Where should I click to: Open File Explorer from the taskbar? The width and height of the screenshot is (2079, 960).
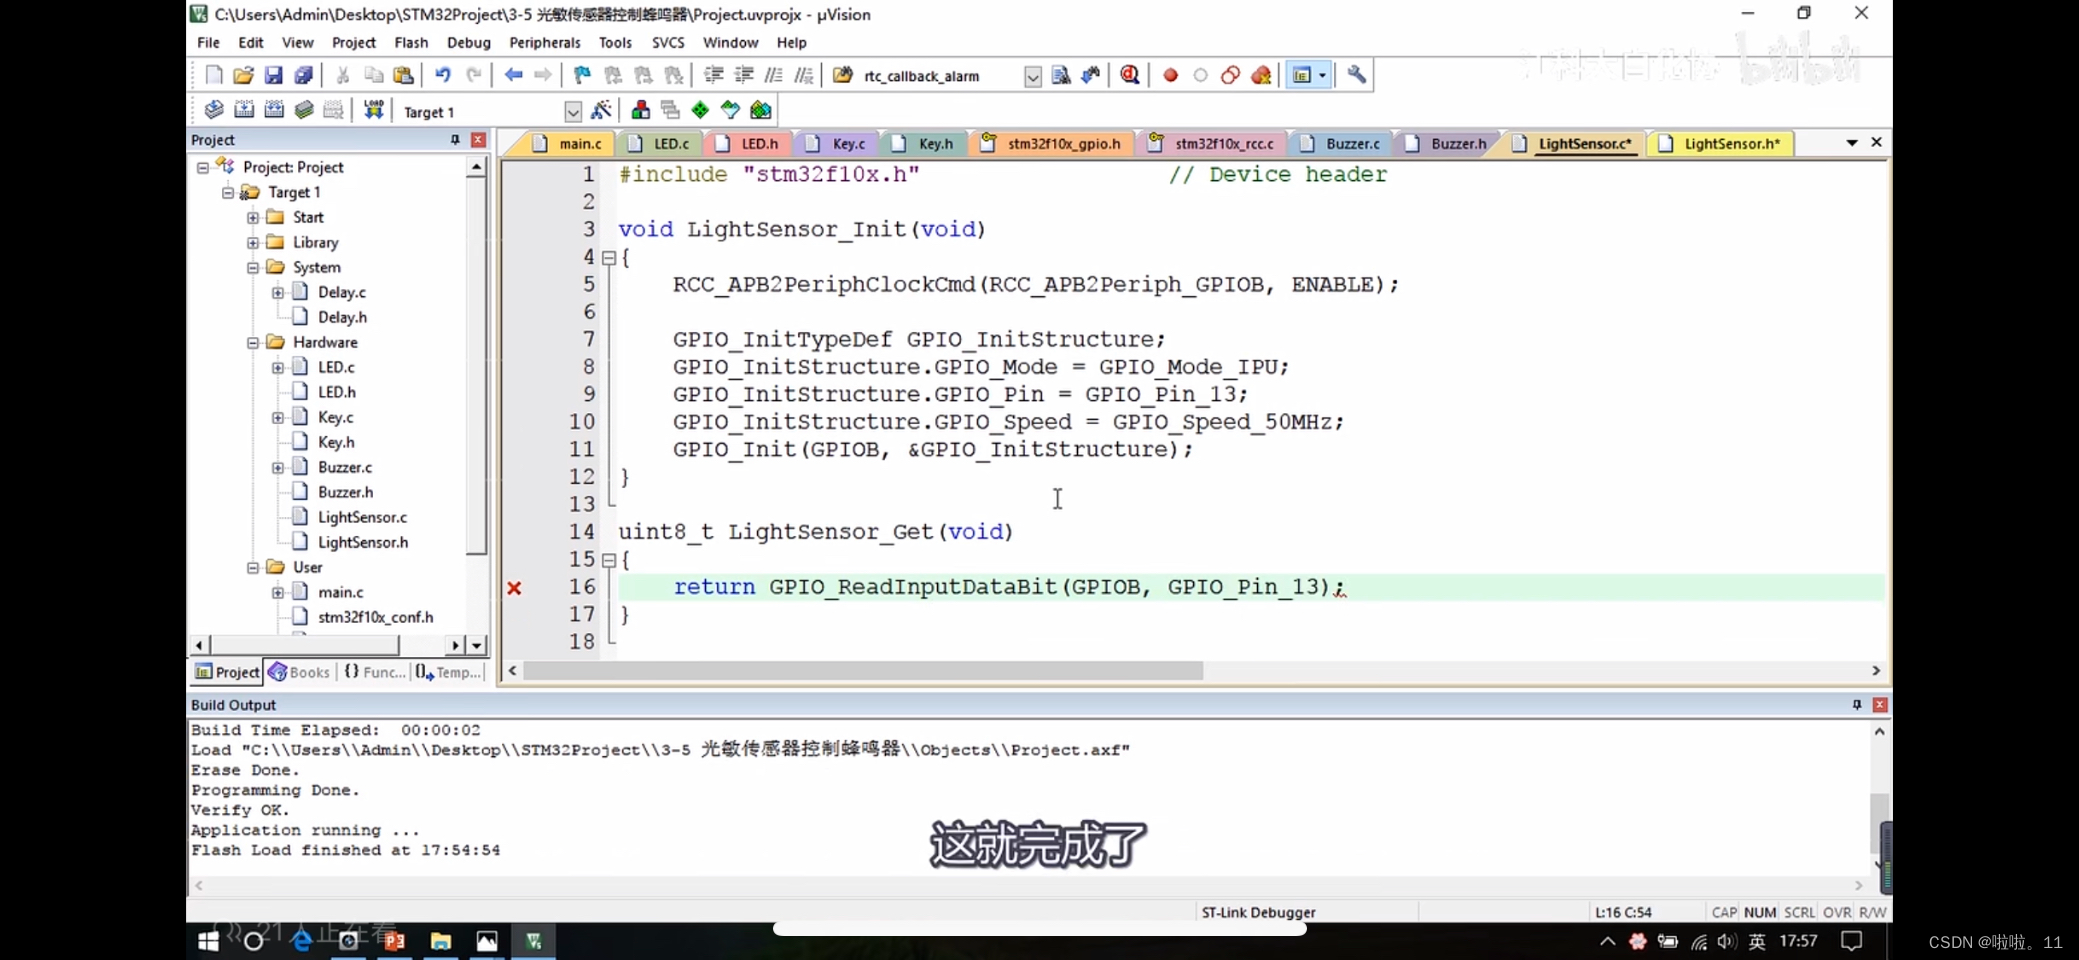(441, 941)
